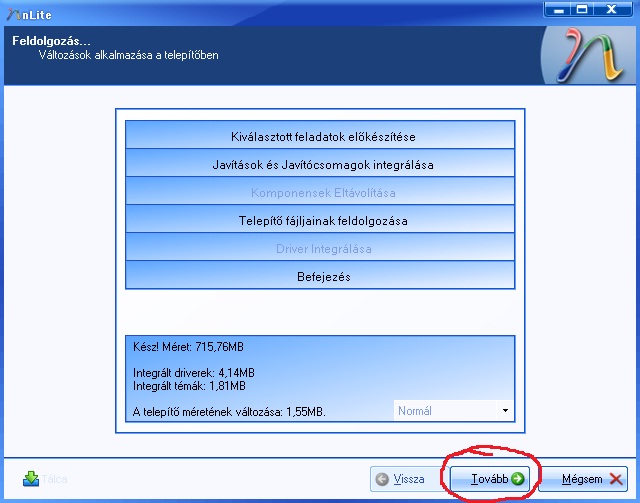The width and height of the screenshot is (640, 503).
Task: Click the green arrow on Tovább button
Action: tap(518, 479)
